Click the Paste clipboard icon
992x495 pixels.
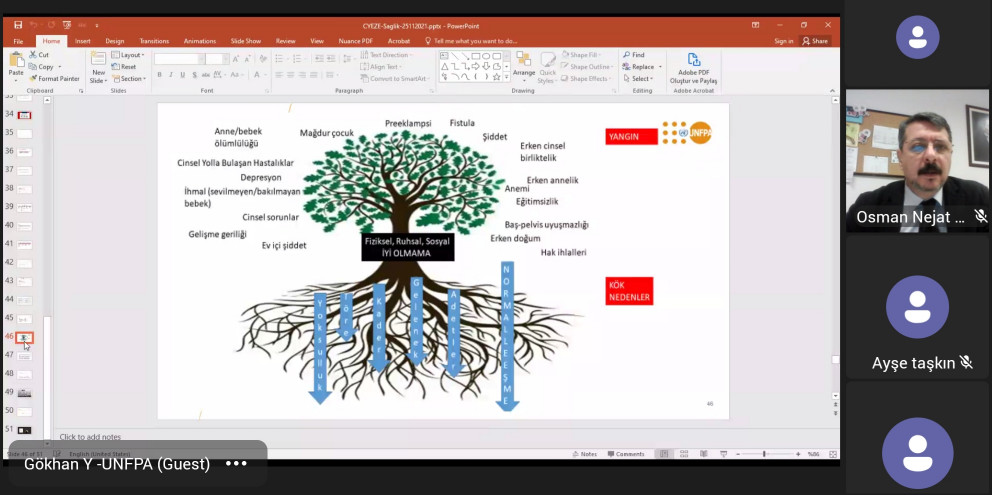[x=16, y=67]
